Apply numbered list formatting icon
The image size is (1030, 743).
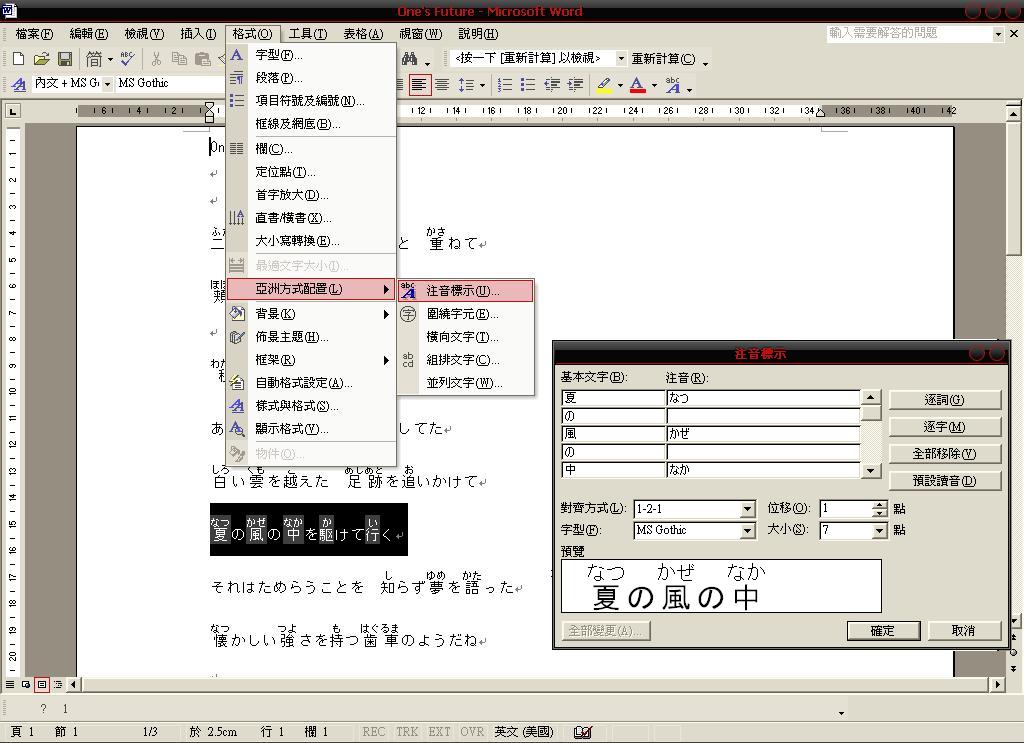(504, 84)
